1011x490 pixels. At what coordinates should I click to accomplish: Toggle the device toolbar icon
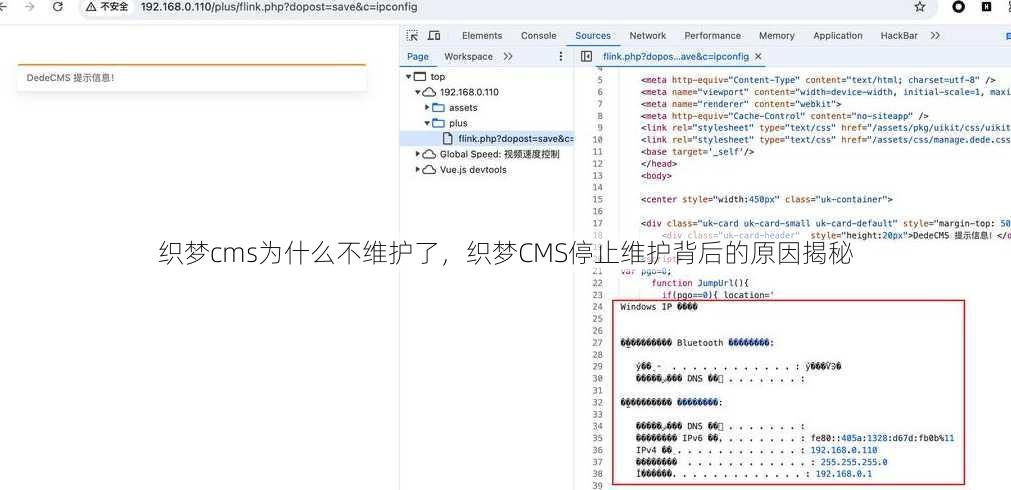434,35
